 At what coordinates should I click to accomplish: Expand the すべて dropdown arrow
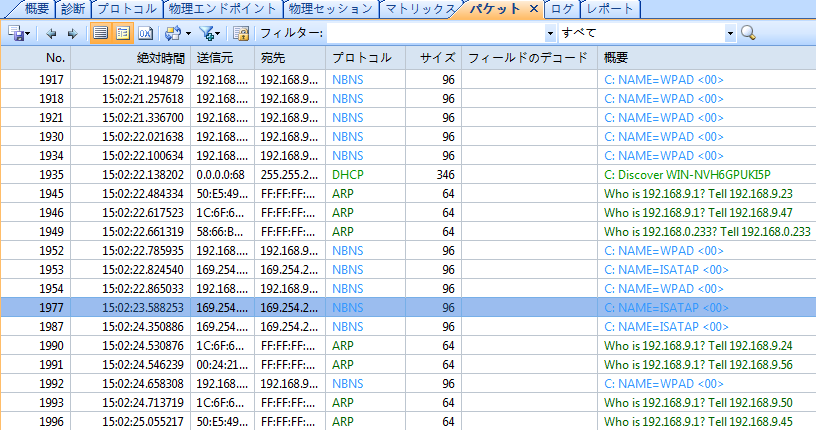[729, 33]
